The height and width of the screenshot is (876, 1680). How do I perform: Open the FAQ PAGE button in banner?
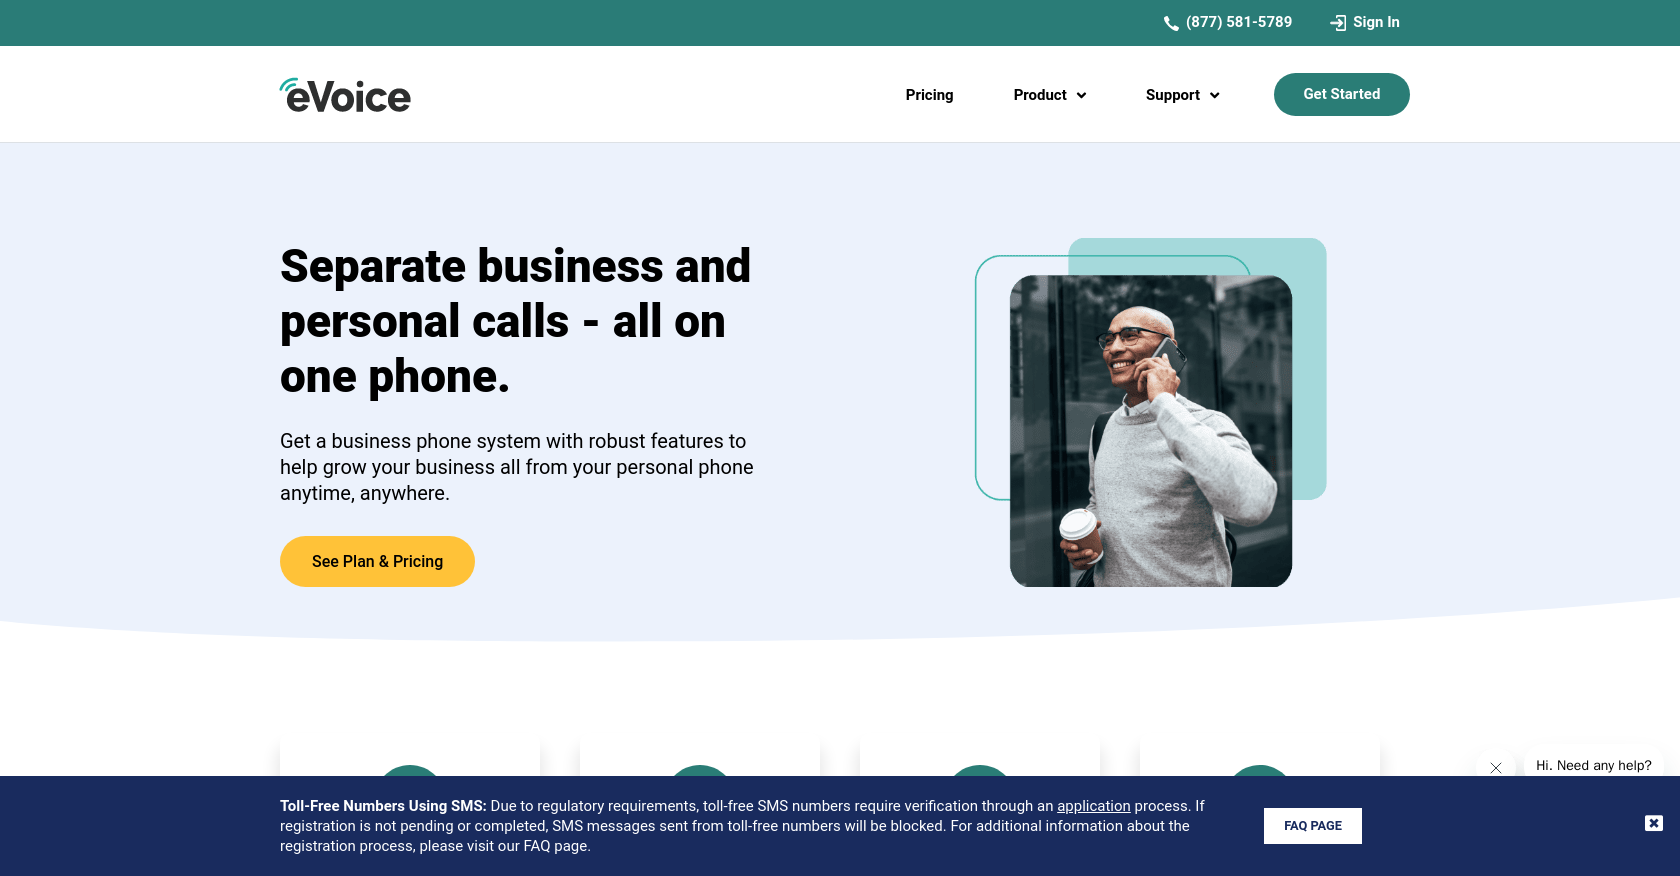(1313, 826)
